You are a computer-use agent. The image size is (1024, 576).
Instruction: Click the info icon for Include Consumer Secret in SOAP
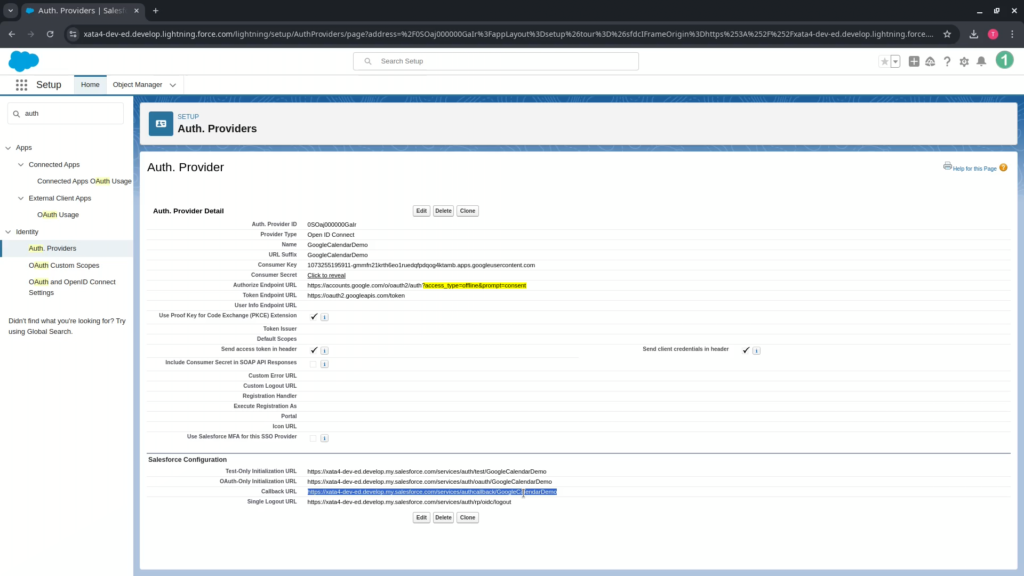(325, 364)
